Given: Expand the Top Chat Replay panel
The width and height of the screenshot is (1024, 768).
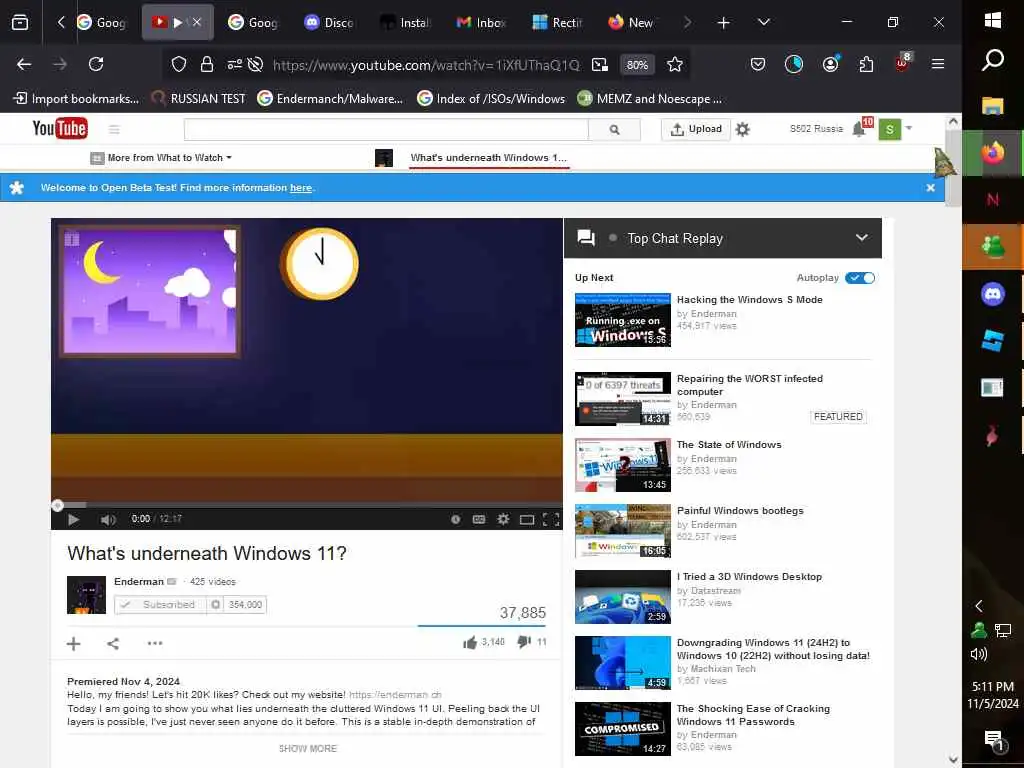Looking at the screenshot, I should 861,238.
